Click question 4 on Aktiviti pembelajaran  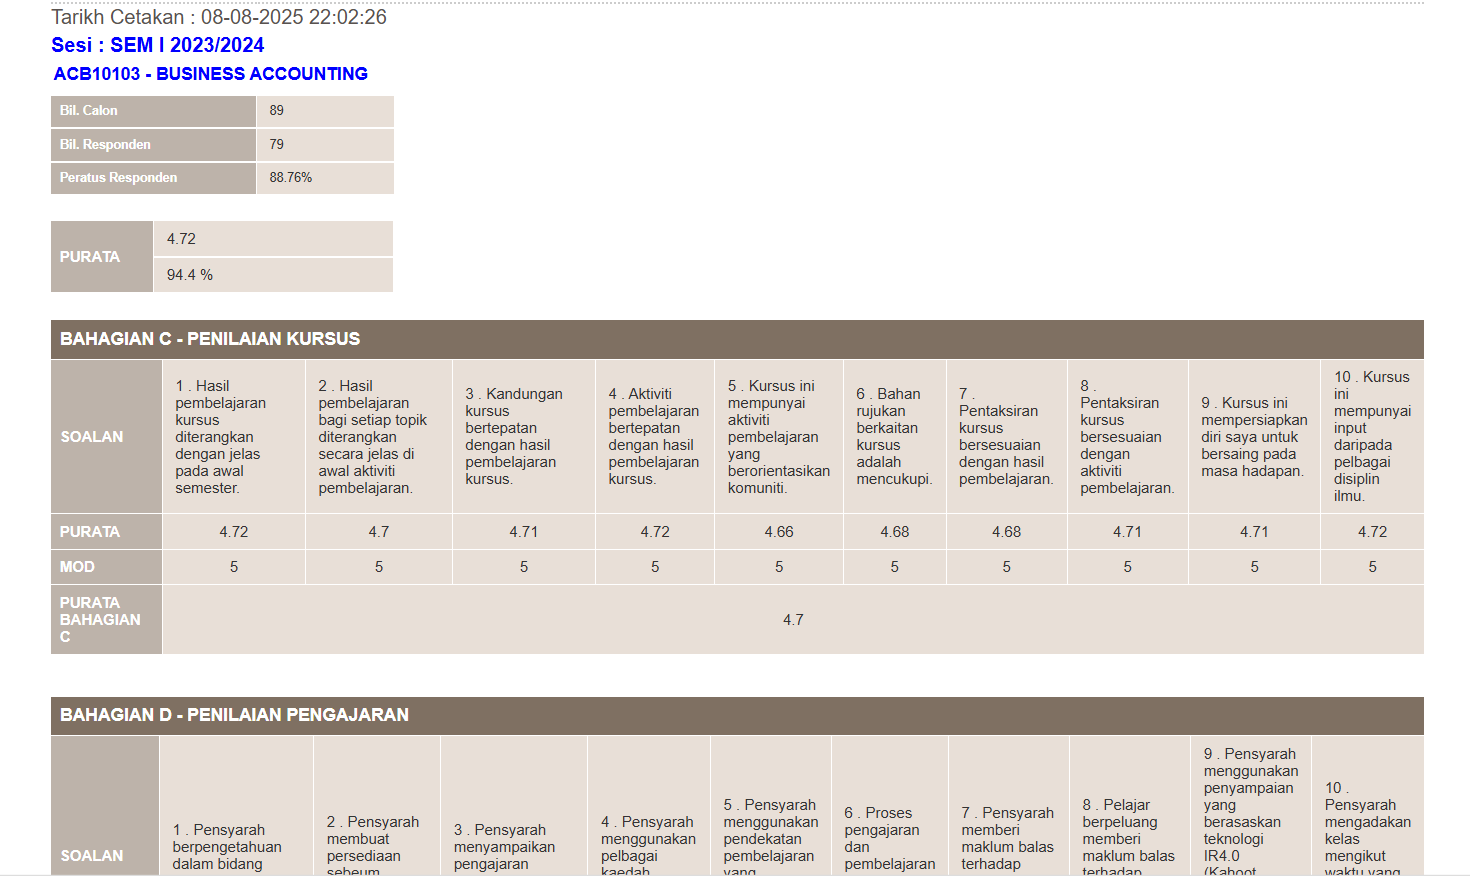coord(654,437)
